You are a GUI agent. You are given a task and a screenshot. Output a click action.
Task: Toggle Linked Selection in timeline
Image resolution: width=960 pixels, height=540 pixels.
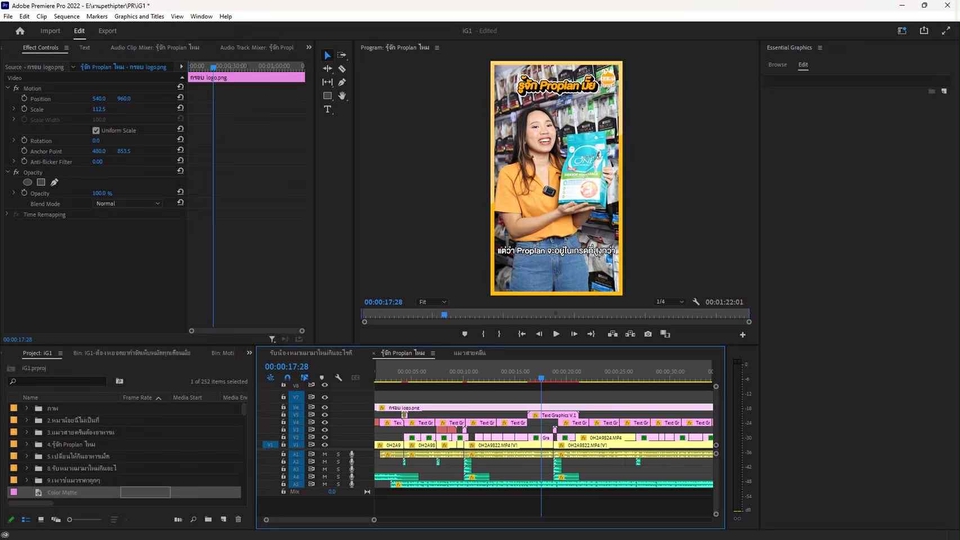[x=304, y=378]
